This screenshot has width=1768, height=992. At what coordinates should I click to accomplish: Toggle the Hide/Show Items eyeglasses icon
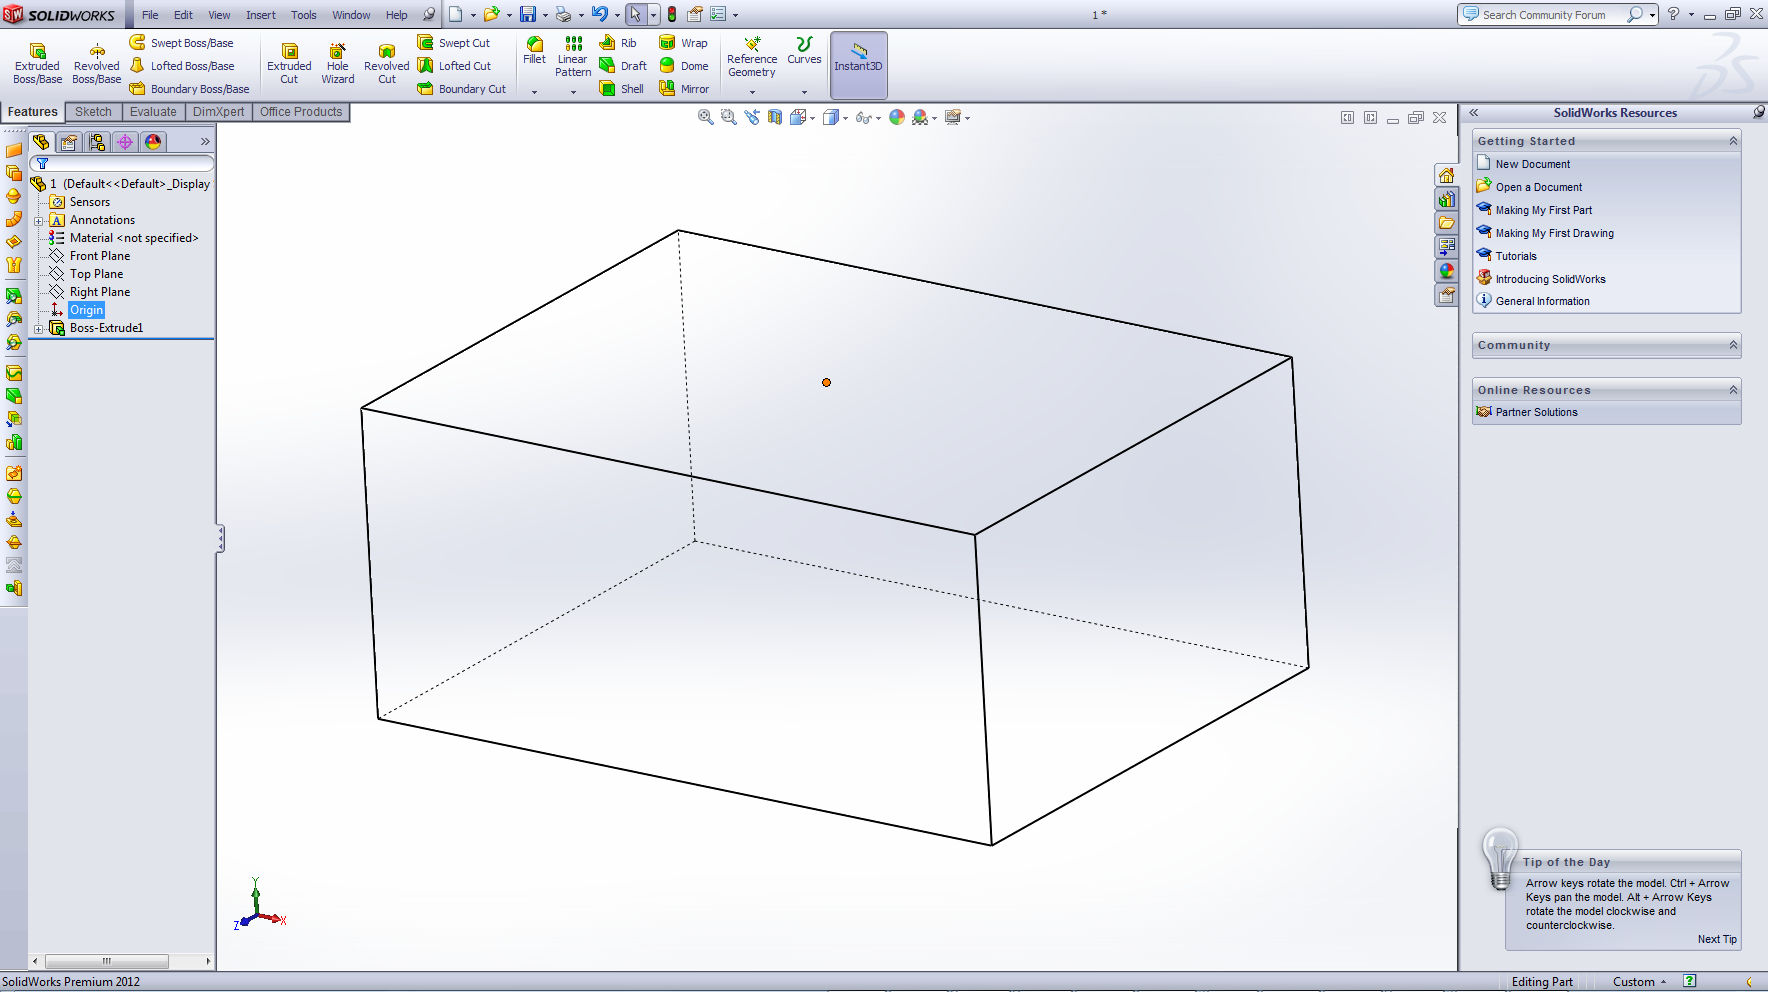[x=864, y=117]
